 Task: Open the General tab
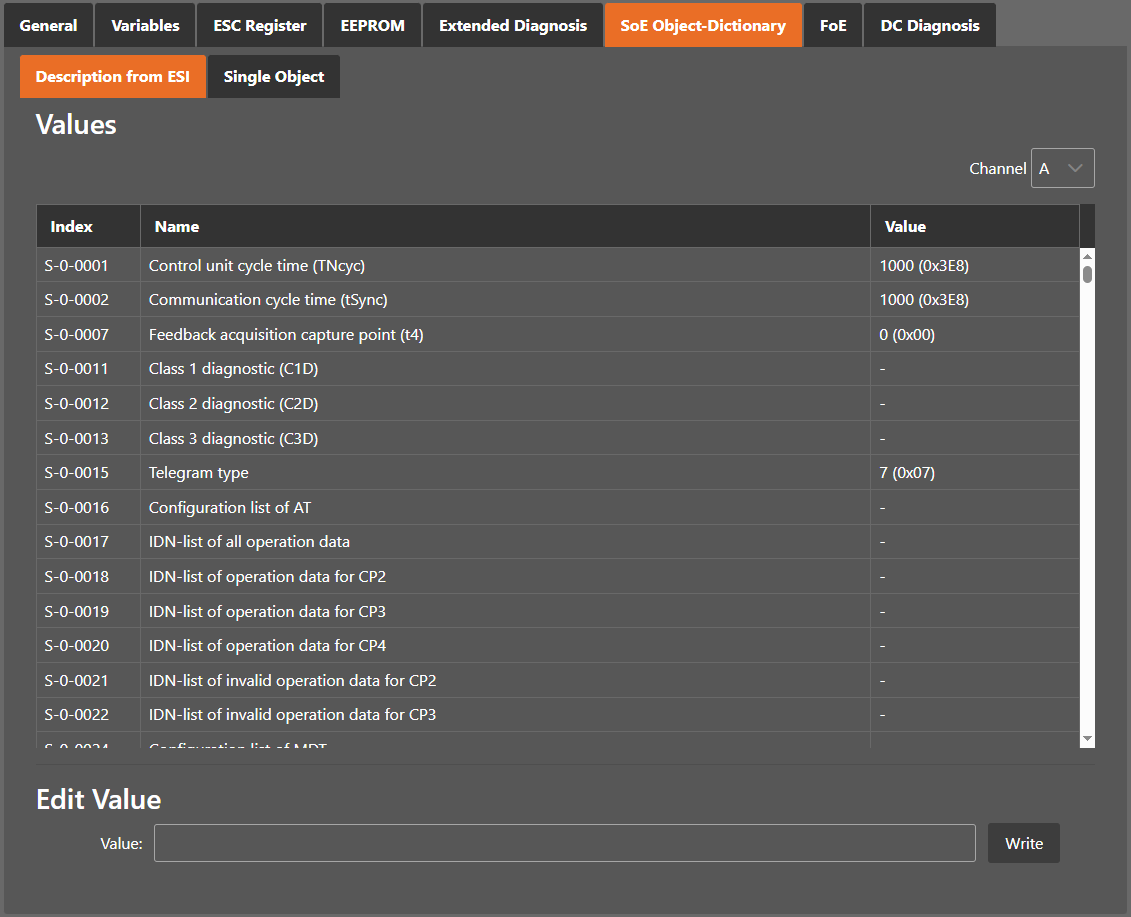point(48,25)
